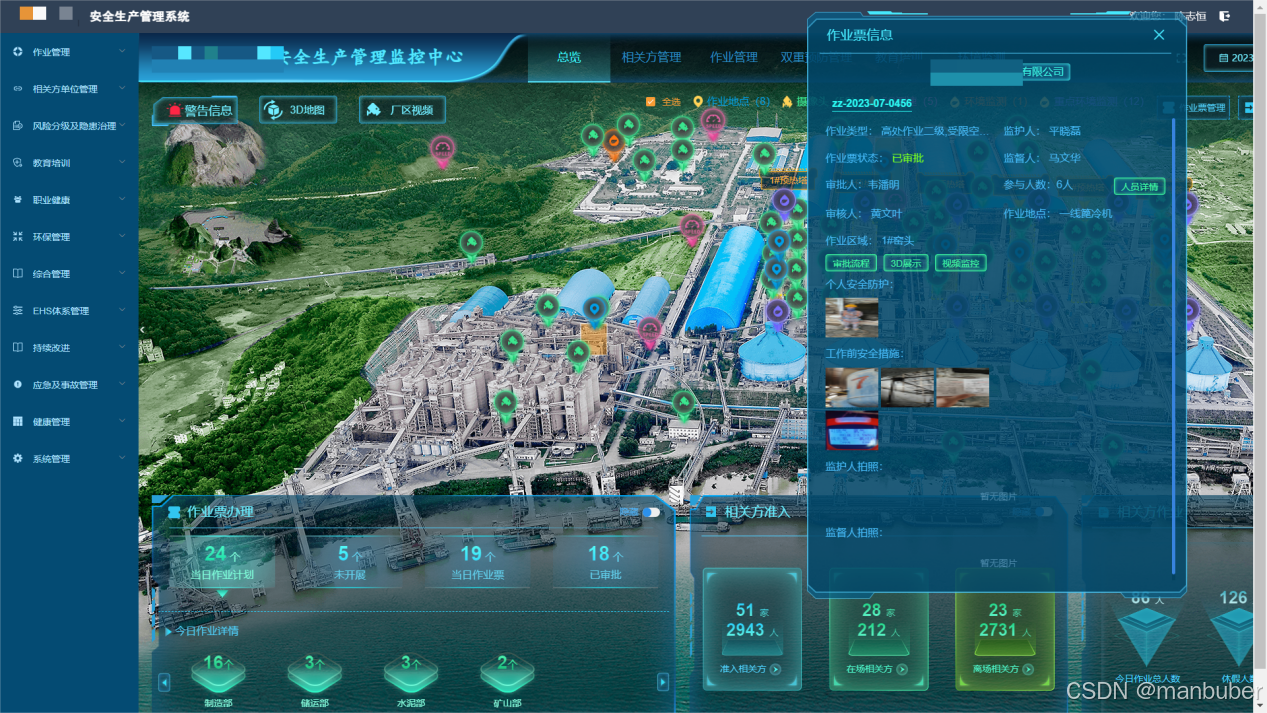
Task: Click the 作业地点 location pin legend icon
Action: tap(698, 102)
